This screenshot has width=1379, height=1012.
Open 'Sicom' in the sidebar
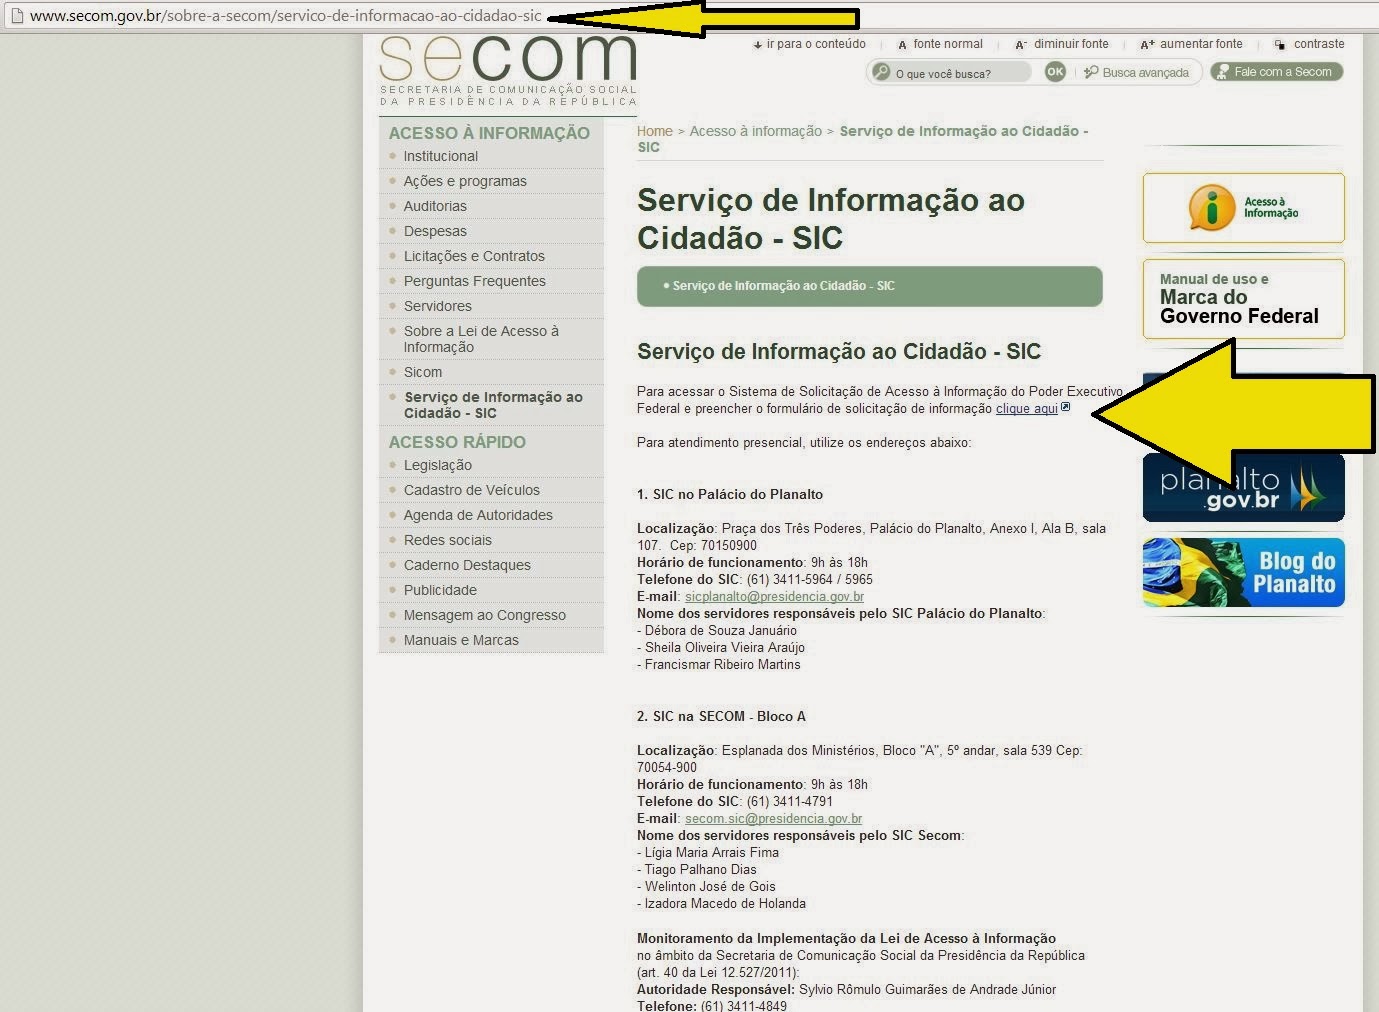[423, 372]
